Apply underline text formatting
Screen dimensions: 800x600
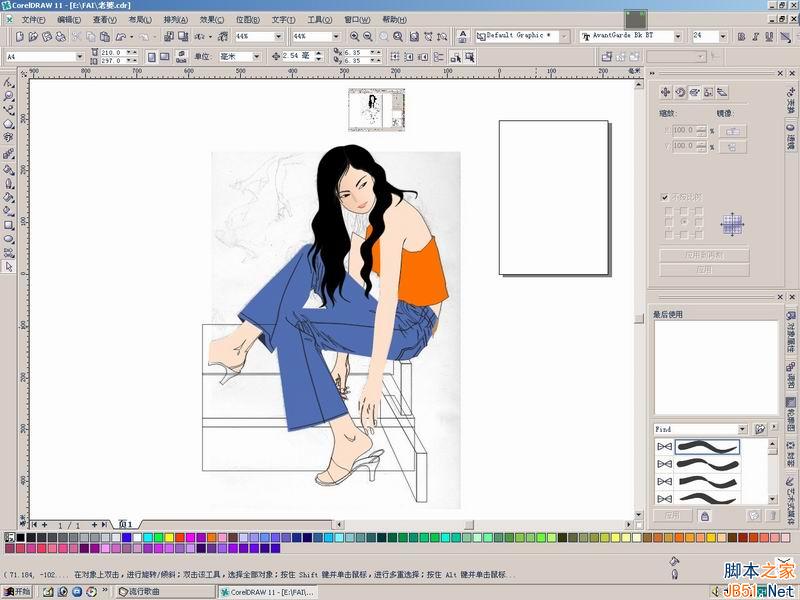coord(769,36)
